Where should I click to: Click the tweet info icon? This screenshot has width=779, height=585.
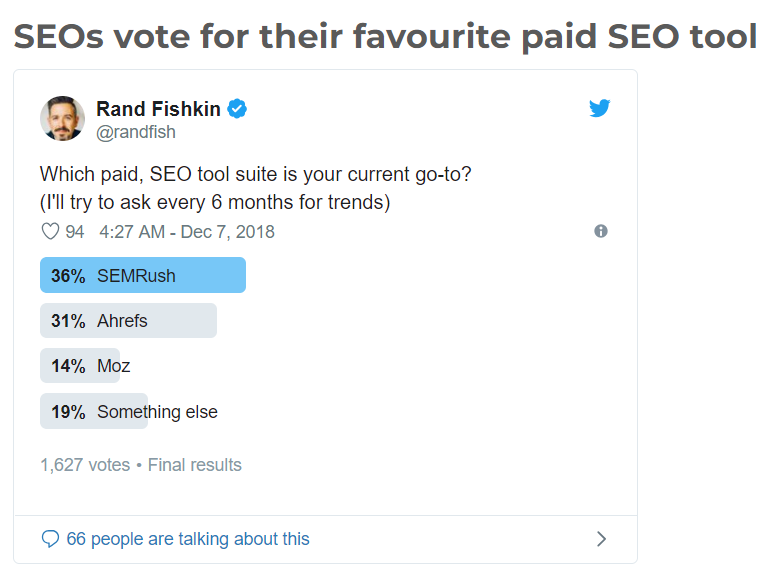tap(601, 231)
